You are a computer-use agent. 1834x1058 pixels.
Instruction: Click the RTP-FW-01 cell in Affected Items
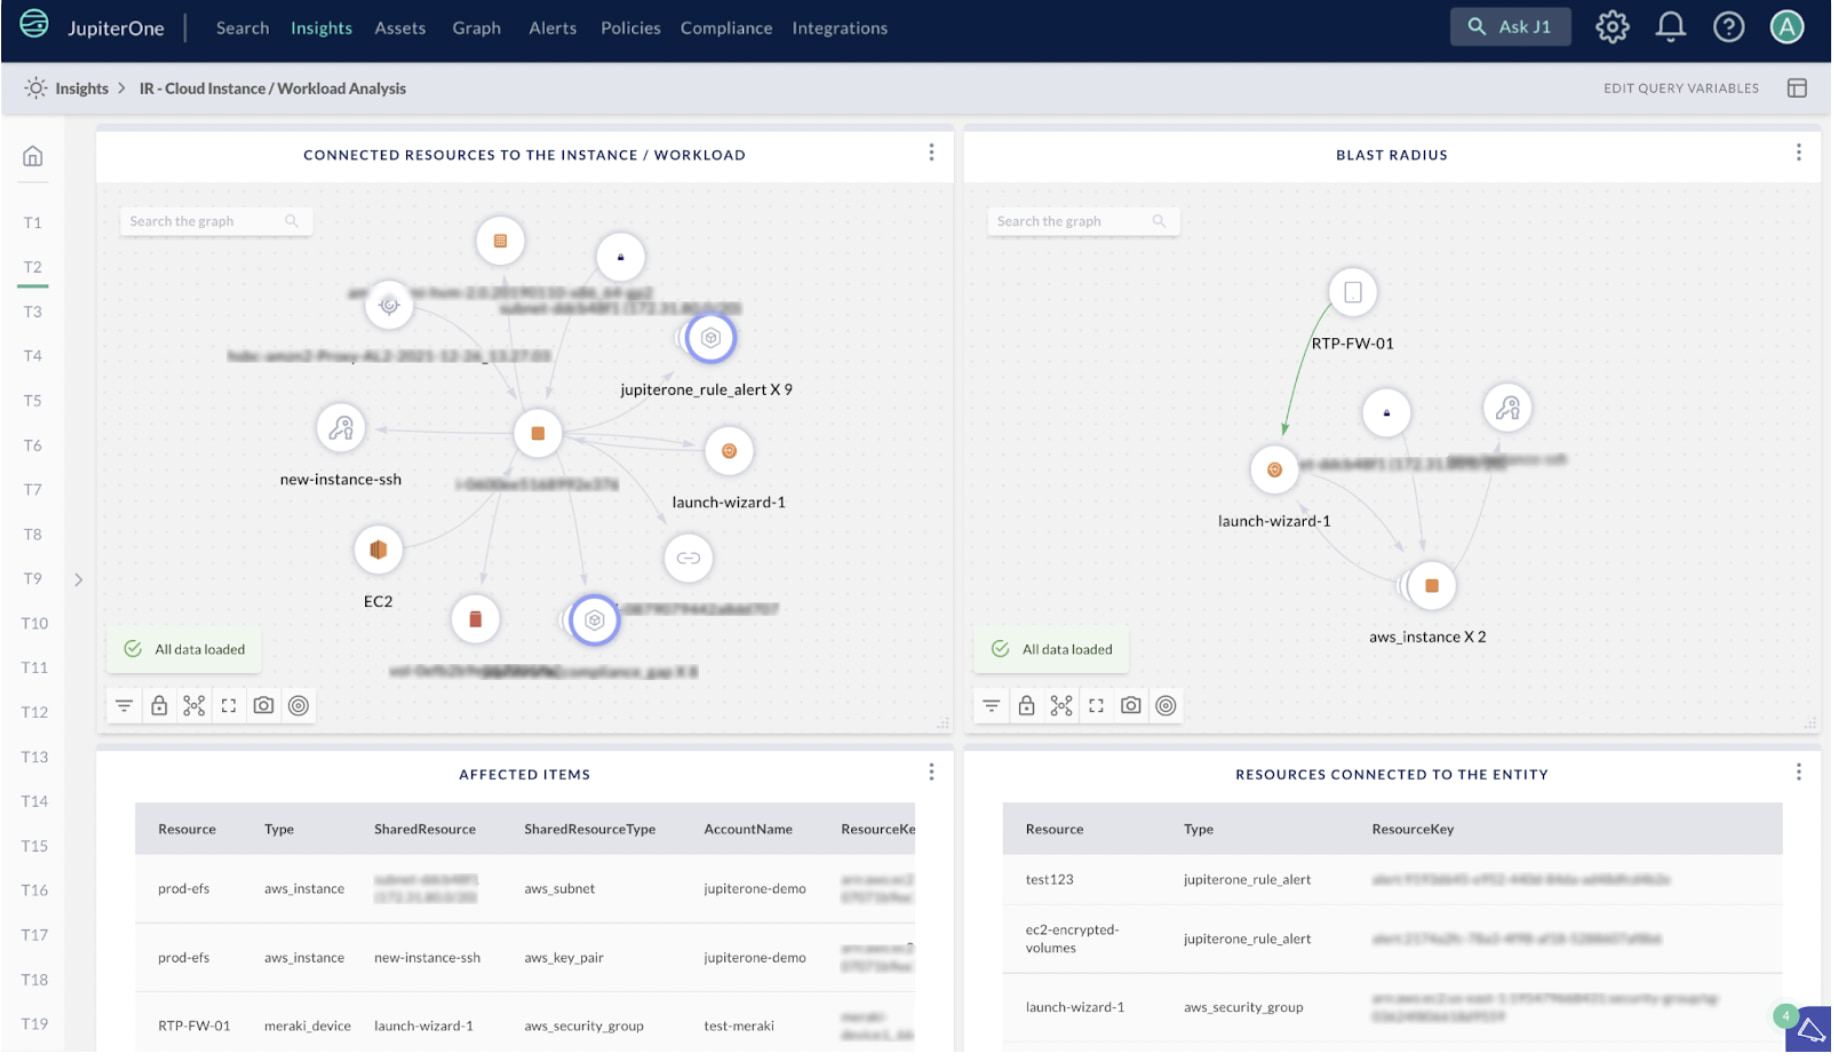click(194, 1026)
